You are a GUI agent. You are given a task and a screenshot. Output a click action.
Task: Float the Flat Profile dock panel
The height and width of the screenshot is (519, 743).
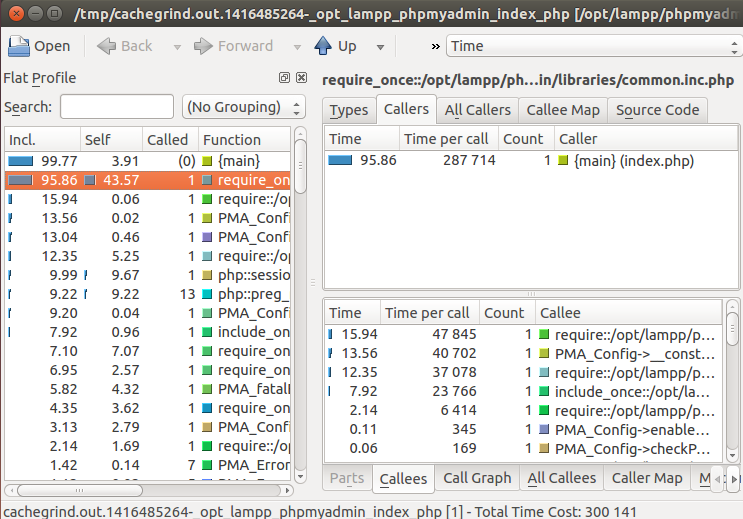[x=285, y=78]
